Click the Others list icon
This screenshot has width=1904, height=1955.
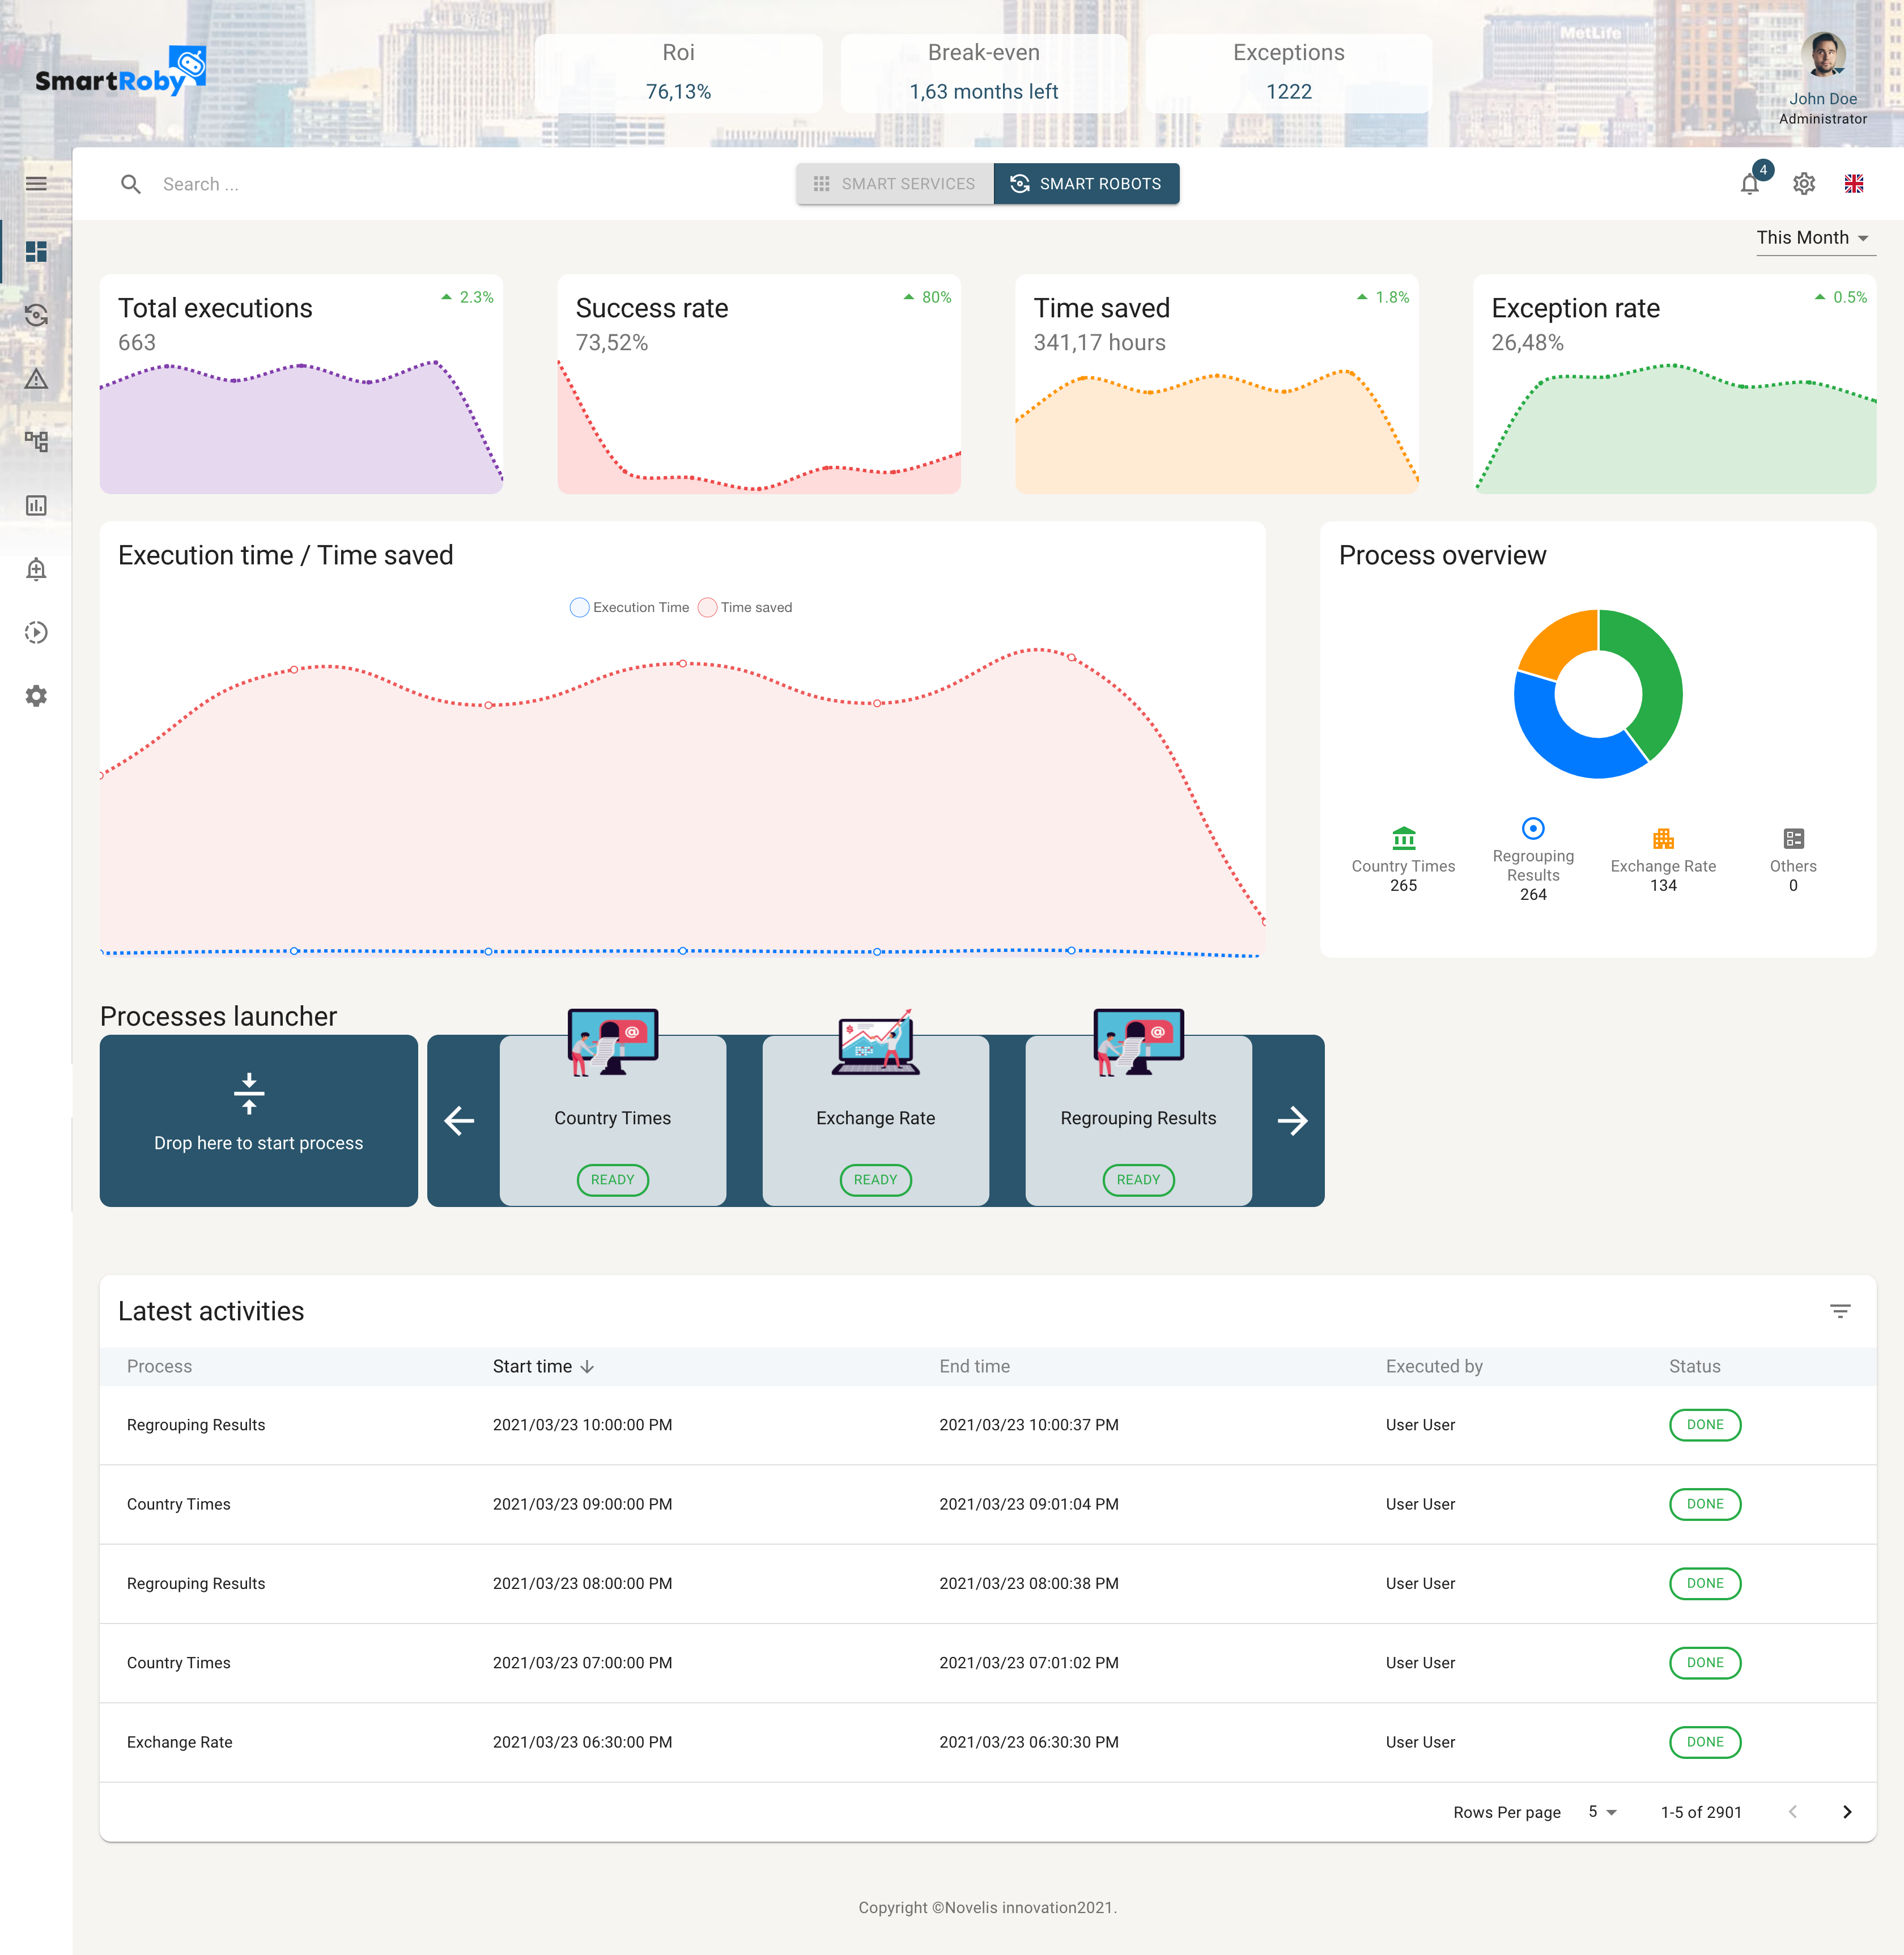[1794, 838]
